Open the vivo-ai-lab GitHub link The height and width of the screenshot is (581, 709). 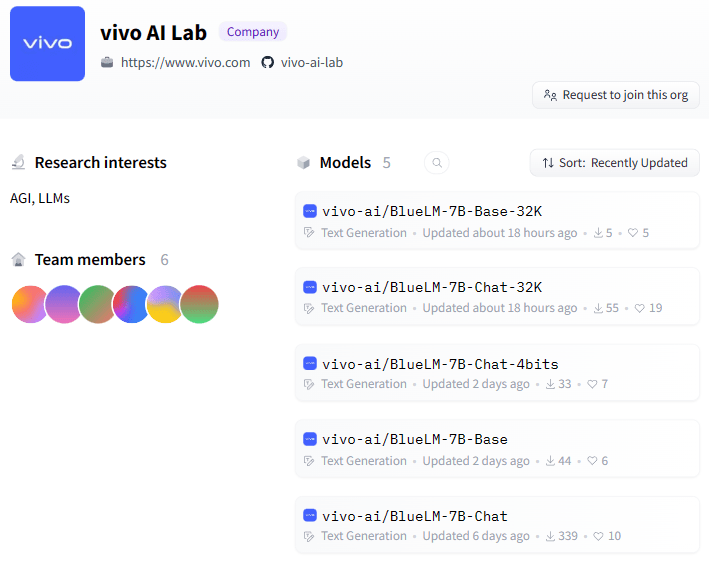(312, 62)
